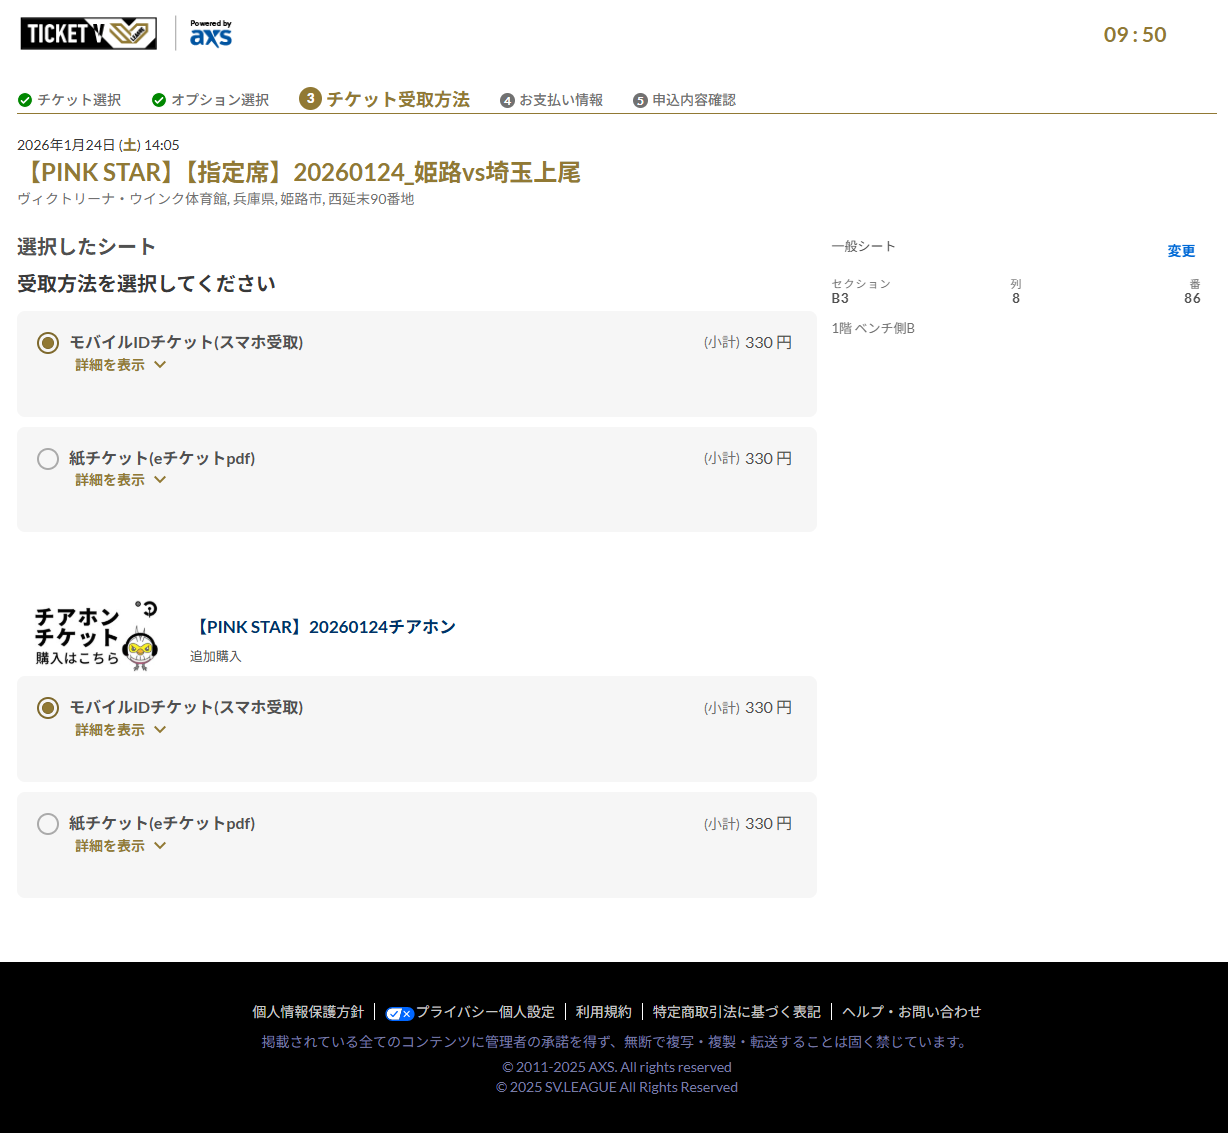
Task: Expand 詳細を表示 under seat paper ticket
Action: (120, 480)
